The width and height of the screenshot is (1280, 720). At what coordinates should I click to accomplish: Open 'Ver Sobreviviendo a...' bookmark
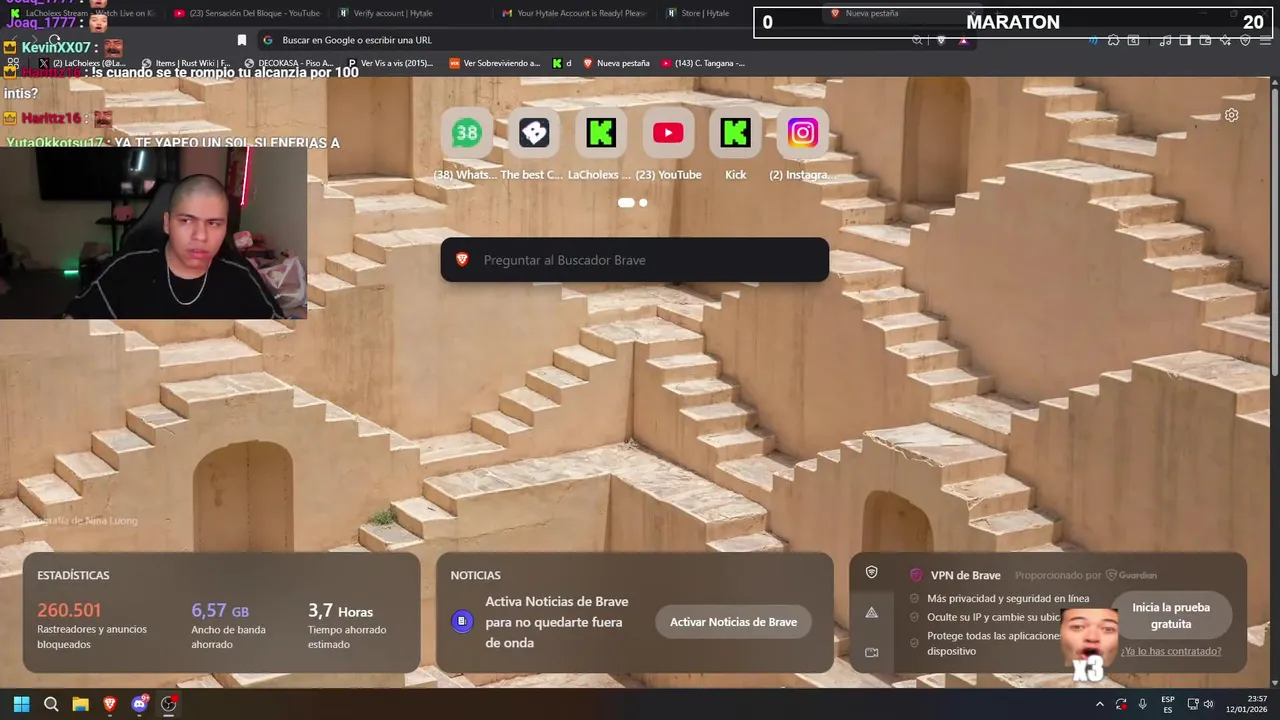click(494, 63)
